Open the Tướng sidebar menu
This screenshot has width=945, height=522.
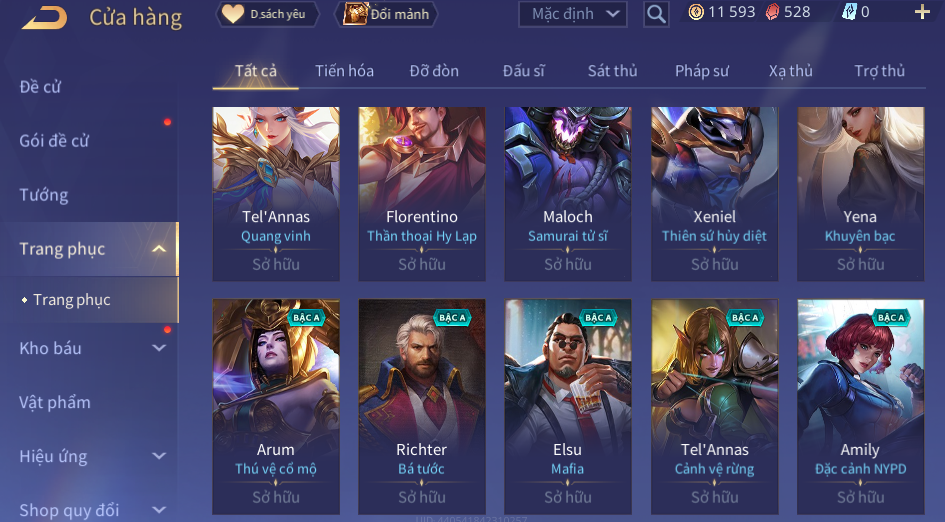(44, 195)
